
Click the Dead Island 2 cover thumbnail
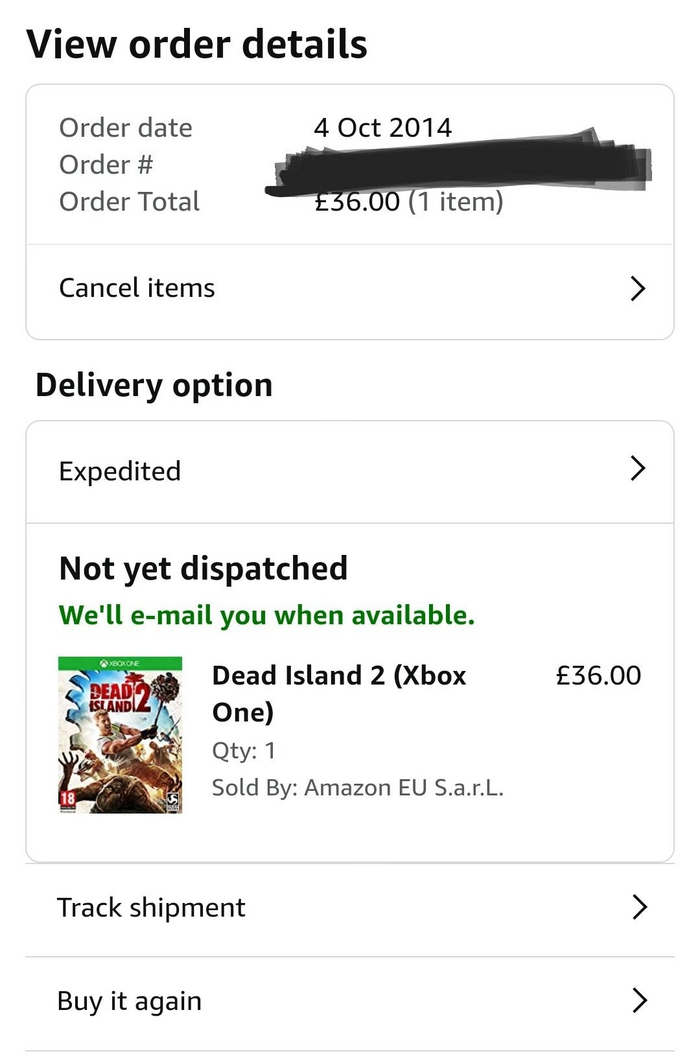[x=120, y=735]
